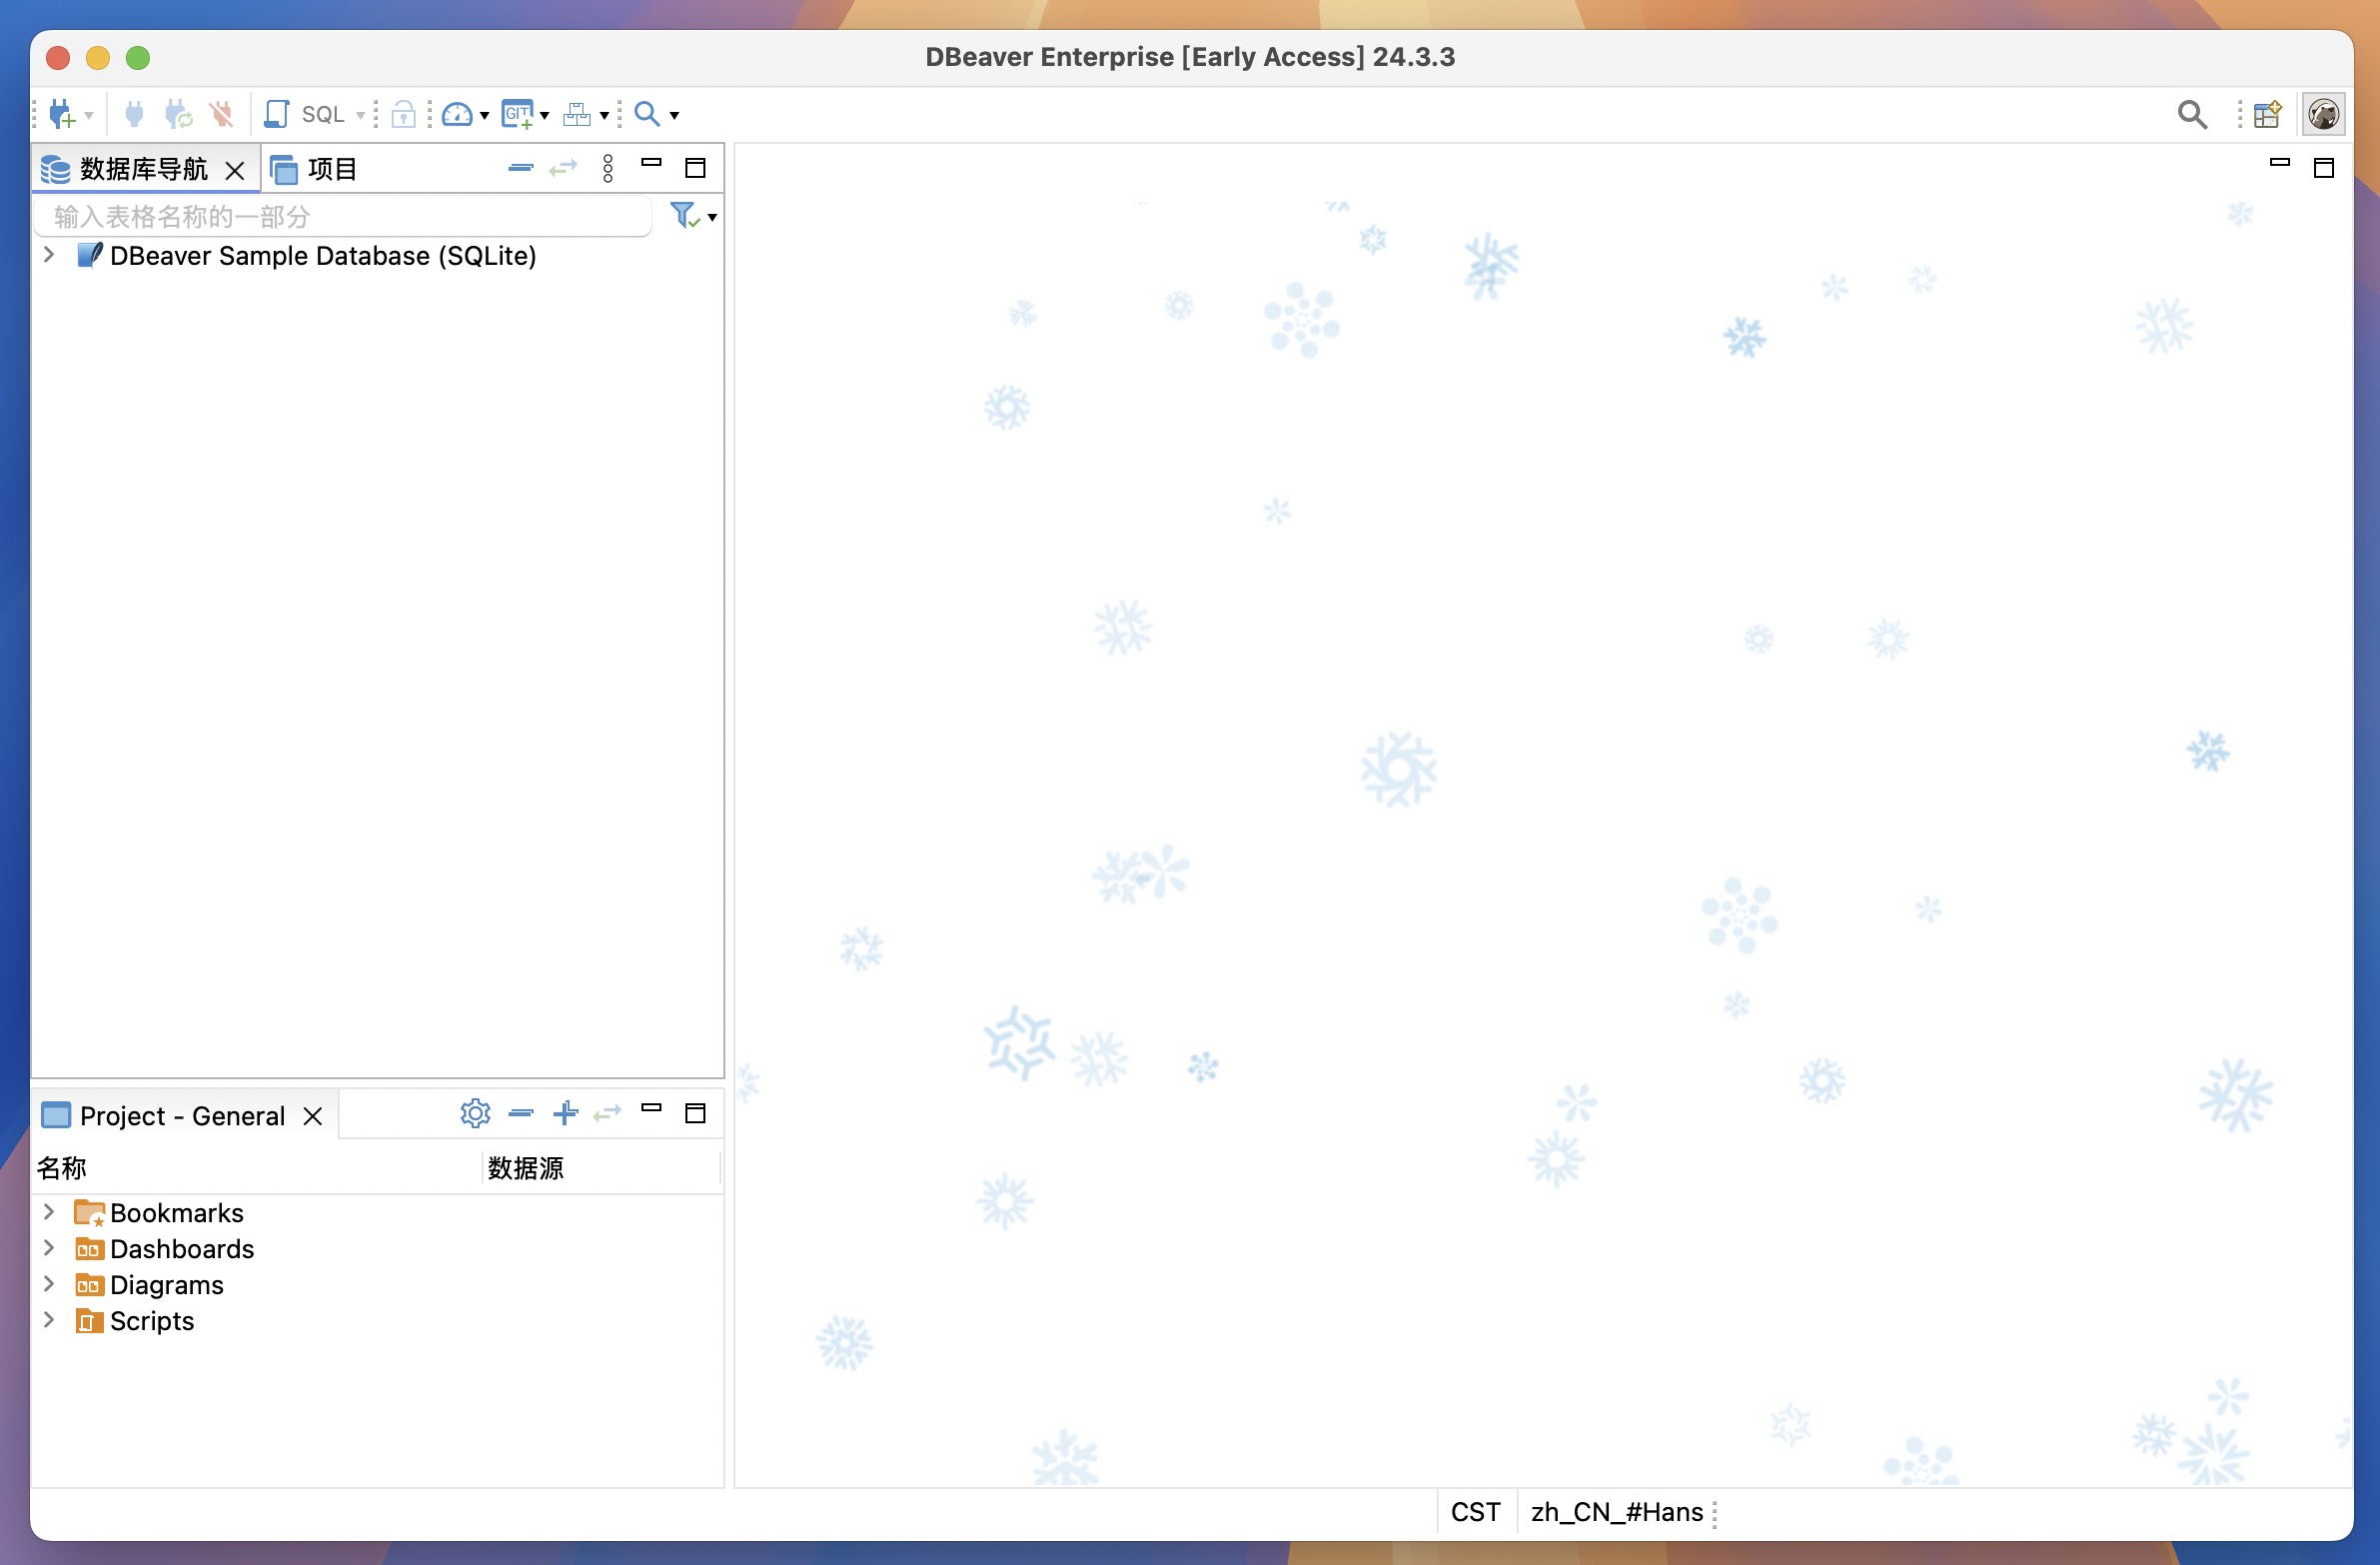Click the blue magnifier search icon in the toolbar
Viewport: 2380px width, 1565px height.
point(647,114)
